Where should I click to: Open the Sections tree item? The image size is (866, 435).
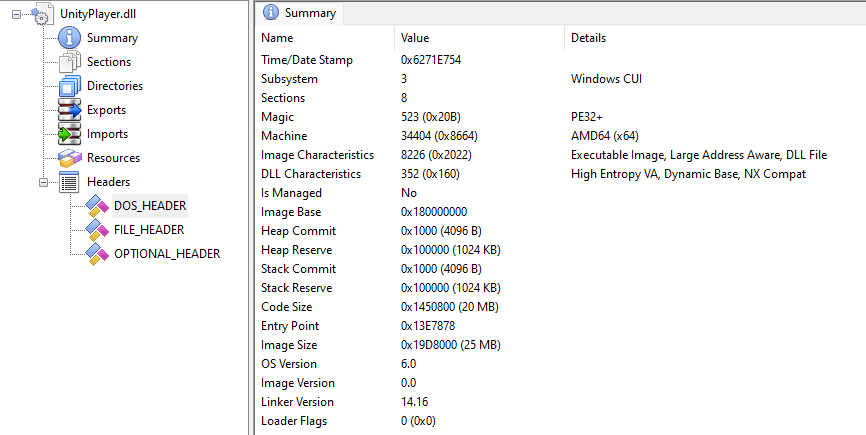(x=109, y=62)
